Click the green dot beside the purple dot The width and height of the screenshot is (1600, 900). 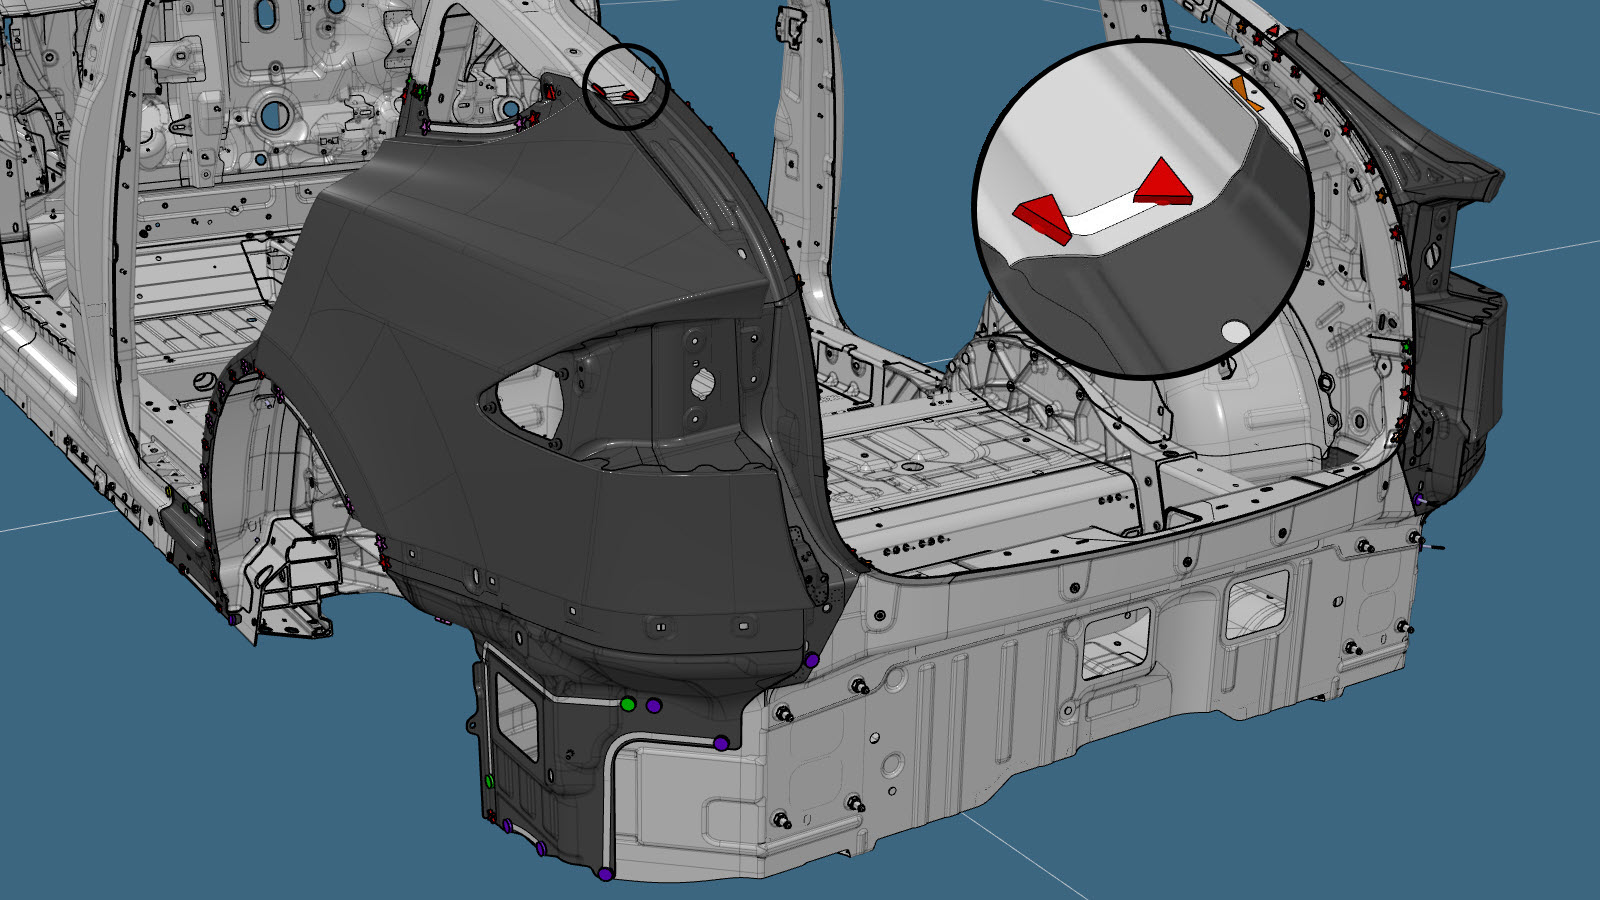(x=628, y=705)
